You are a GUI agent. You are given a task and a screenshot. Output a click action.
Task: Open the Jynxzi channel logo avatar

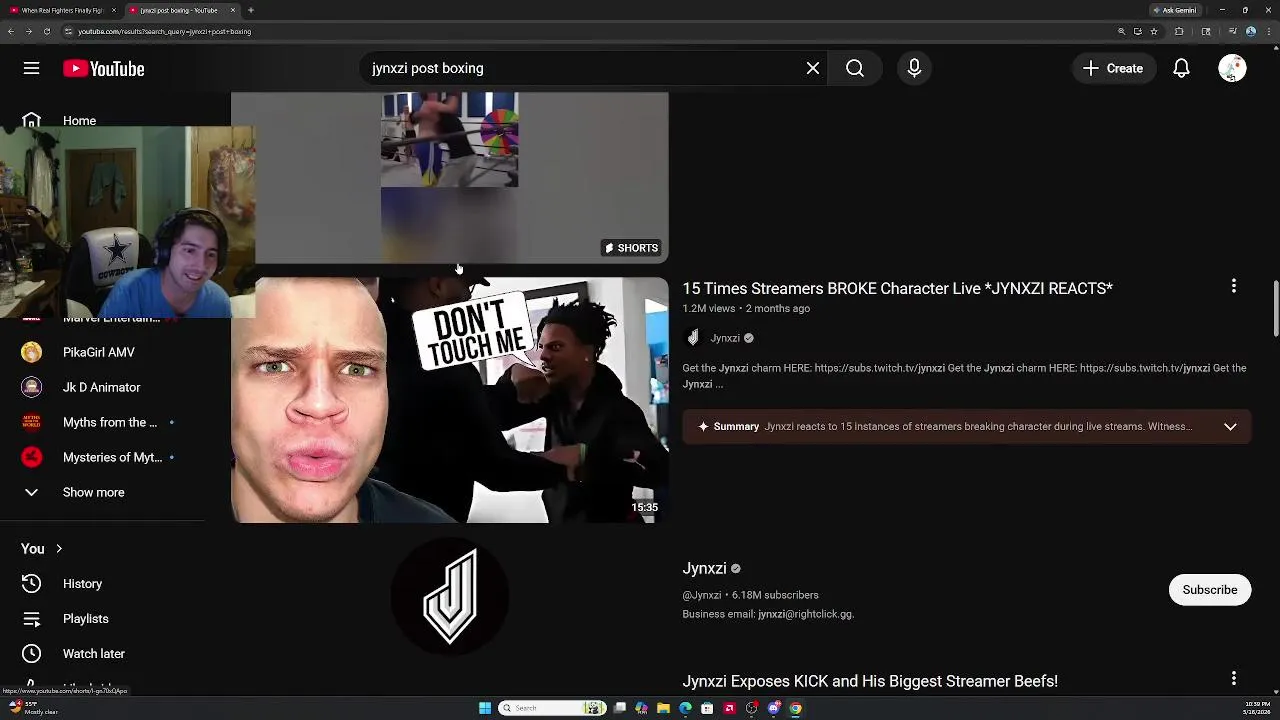[449, 595]
